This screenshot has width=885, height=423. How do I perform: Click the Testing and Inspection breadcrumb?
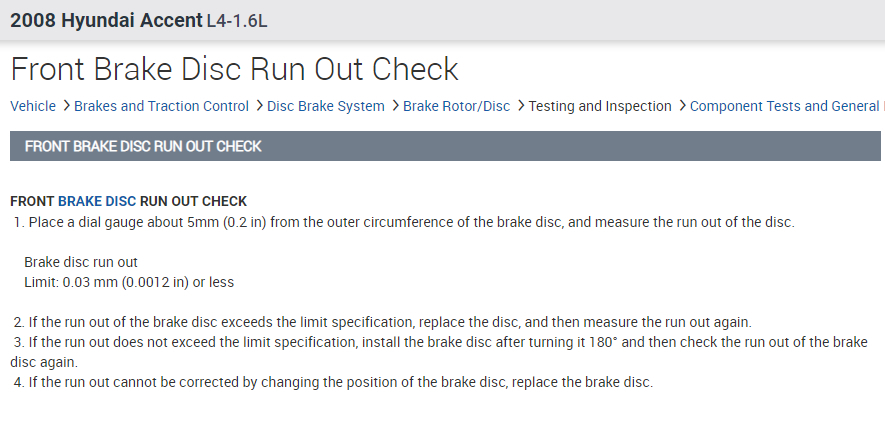point(600,106)
